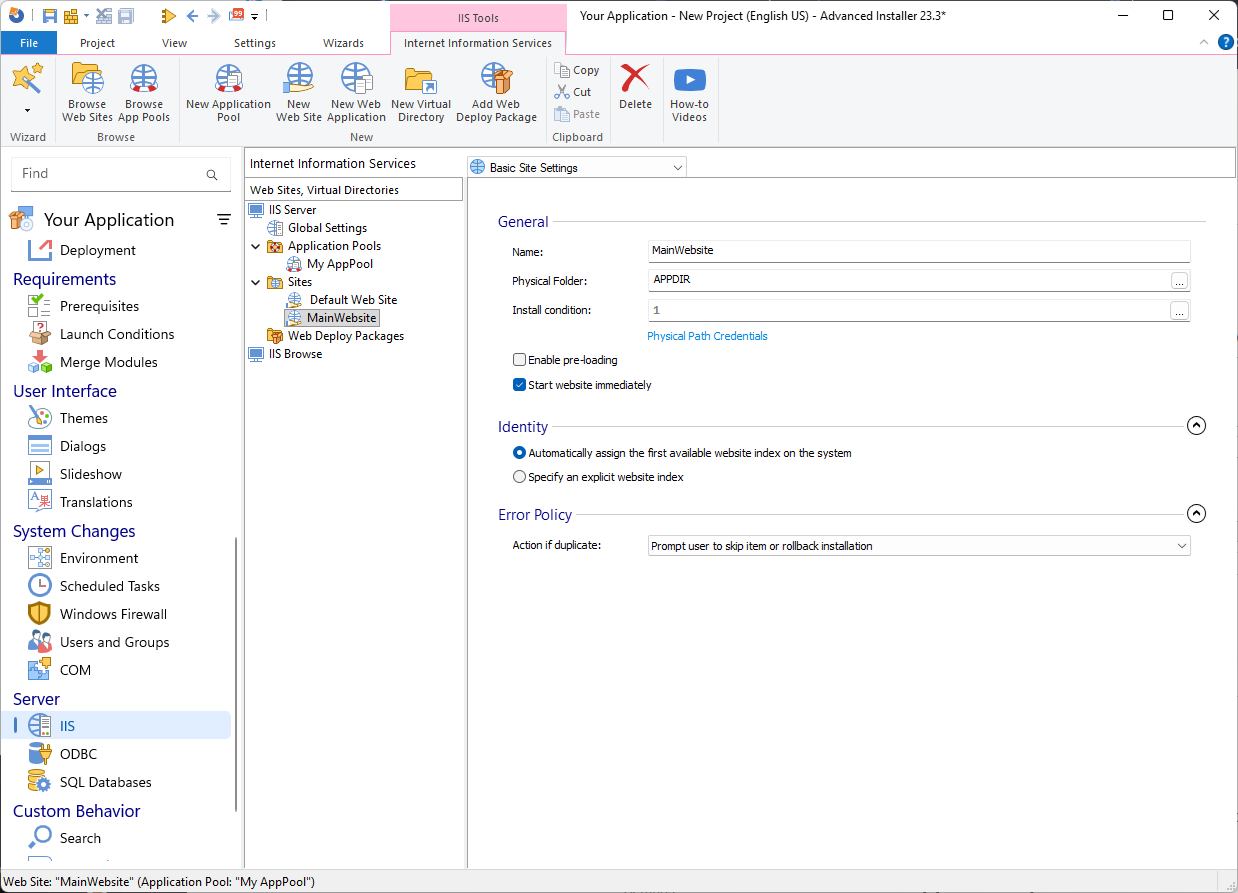Select Internet Information Services ribbon tab
This screenshot has height=893, width=1238.
[478, 43]
